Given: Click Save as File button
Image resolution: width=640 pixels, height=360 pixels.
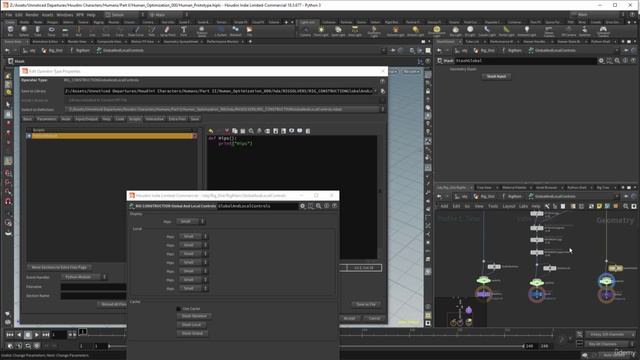Looking at the screenshot, I should (366, 304).
